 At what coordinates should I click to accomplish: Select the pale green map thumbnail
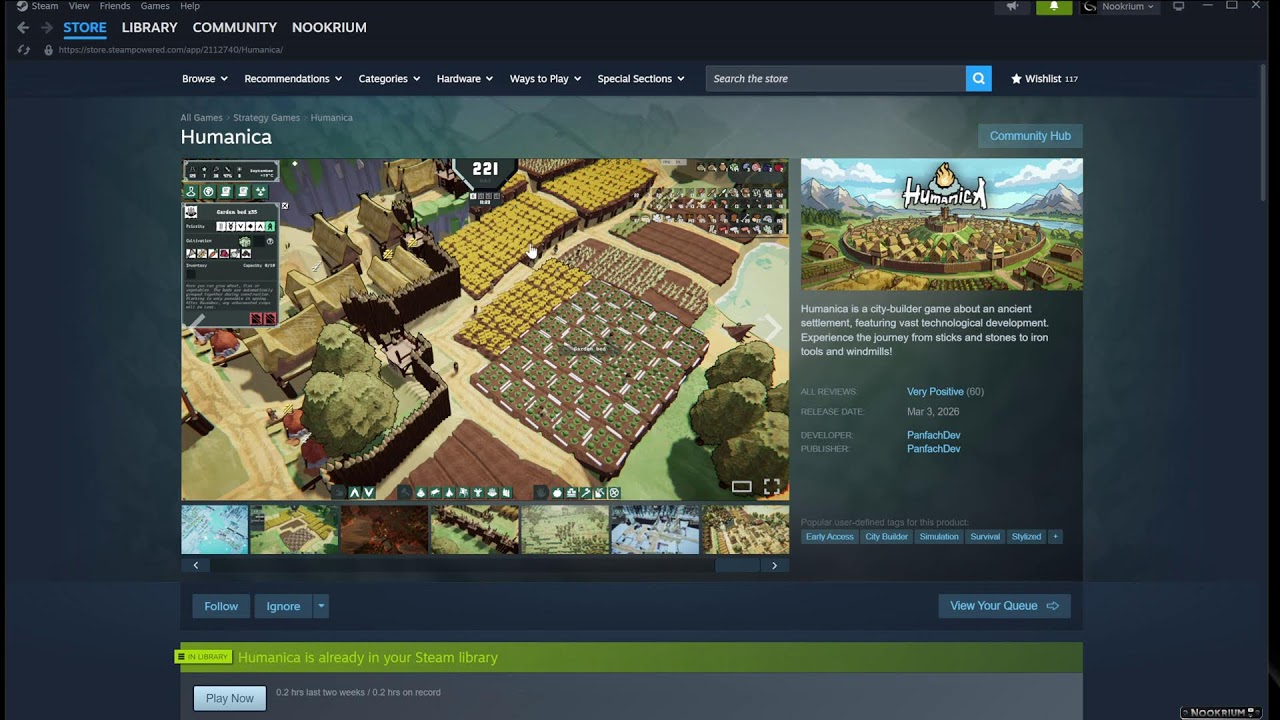[564, 529]
